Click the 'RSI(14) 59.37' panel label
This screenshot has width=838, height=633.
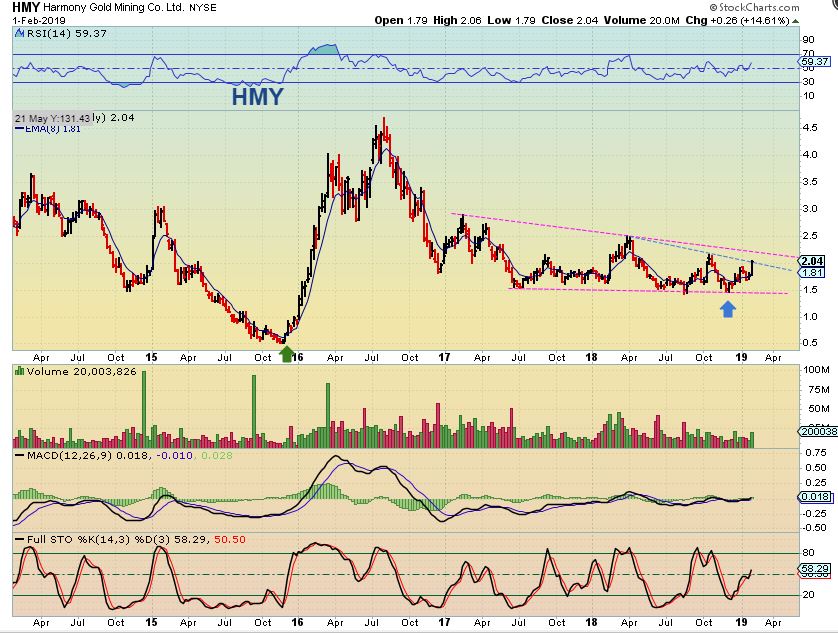click(x=66, y=33)
